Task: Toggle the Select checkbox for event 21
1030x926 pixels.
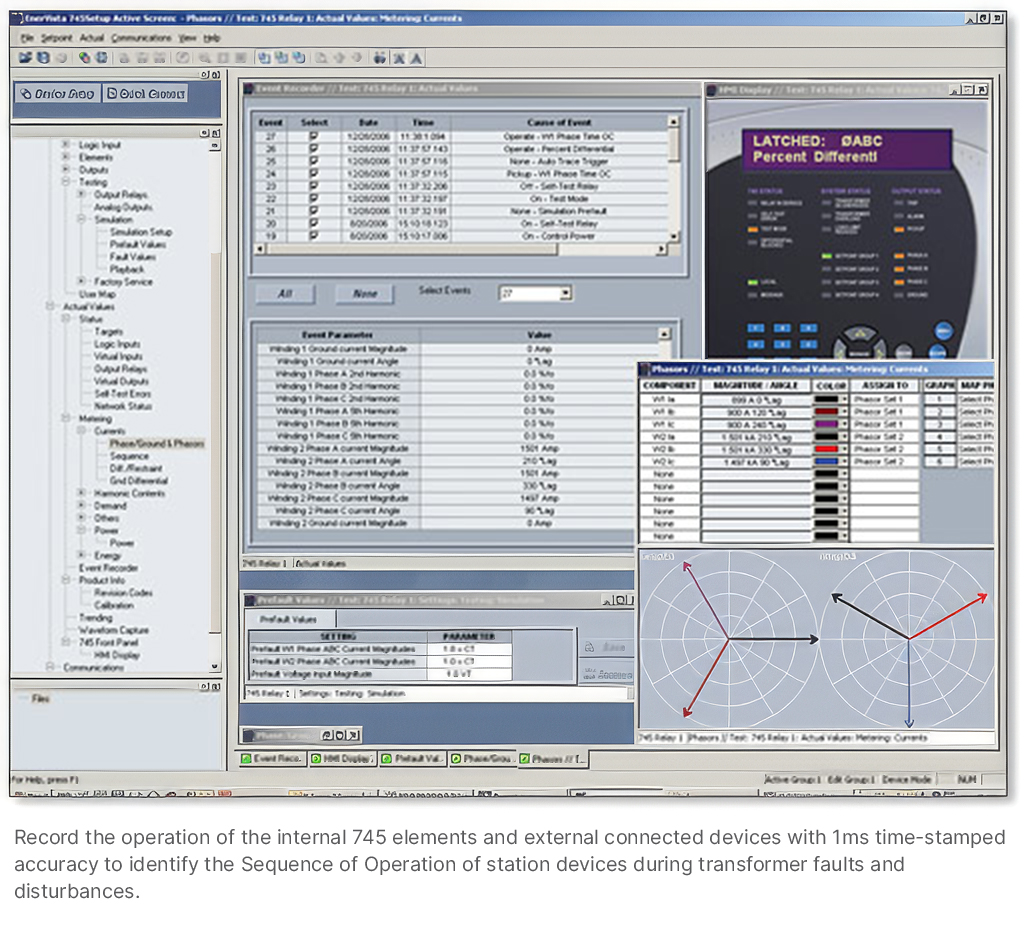Action: 314,211
